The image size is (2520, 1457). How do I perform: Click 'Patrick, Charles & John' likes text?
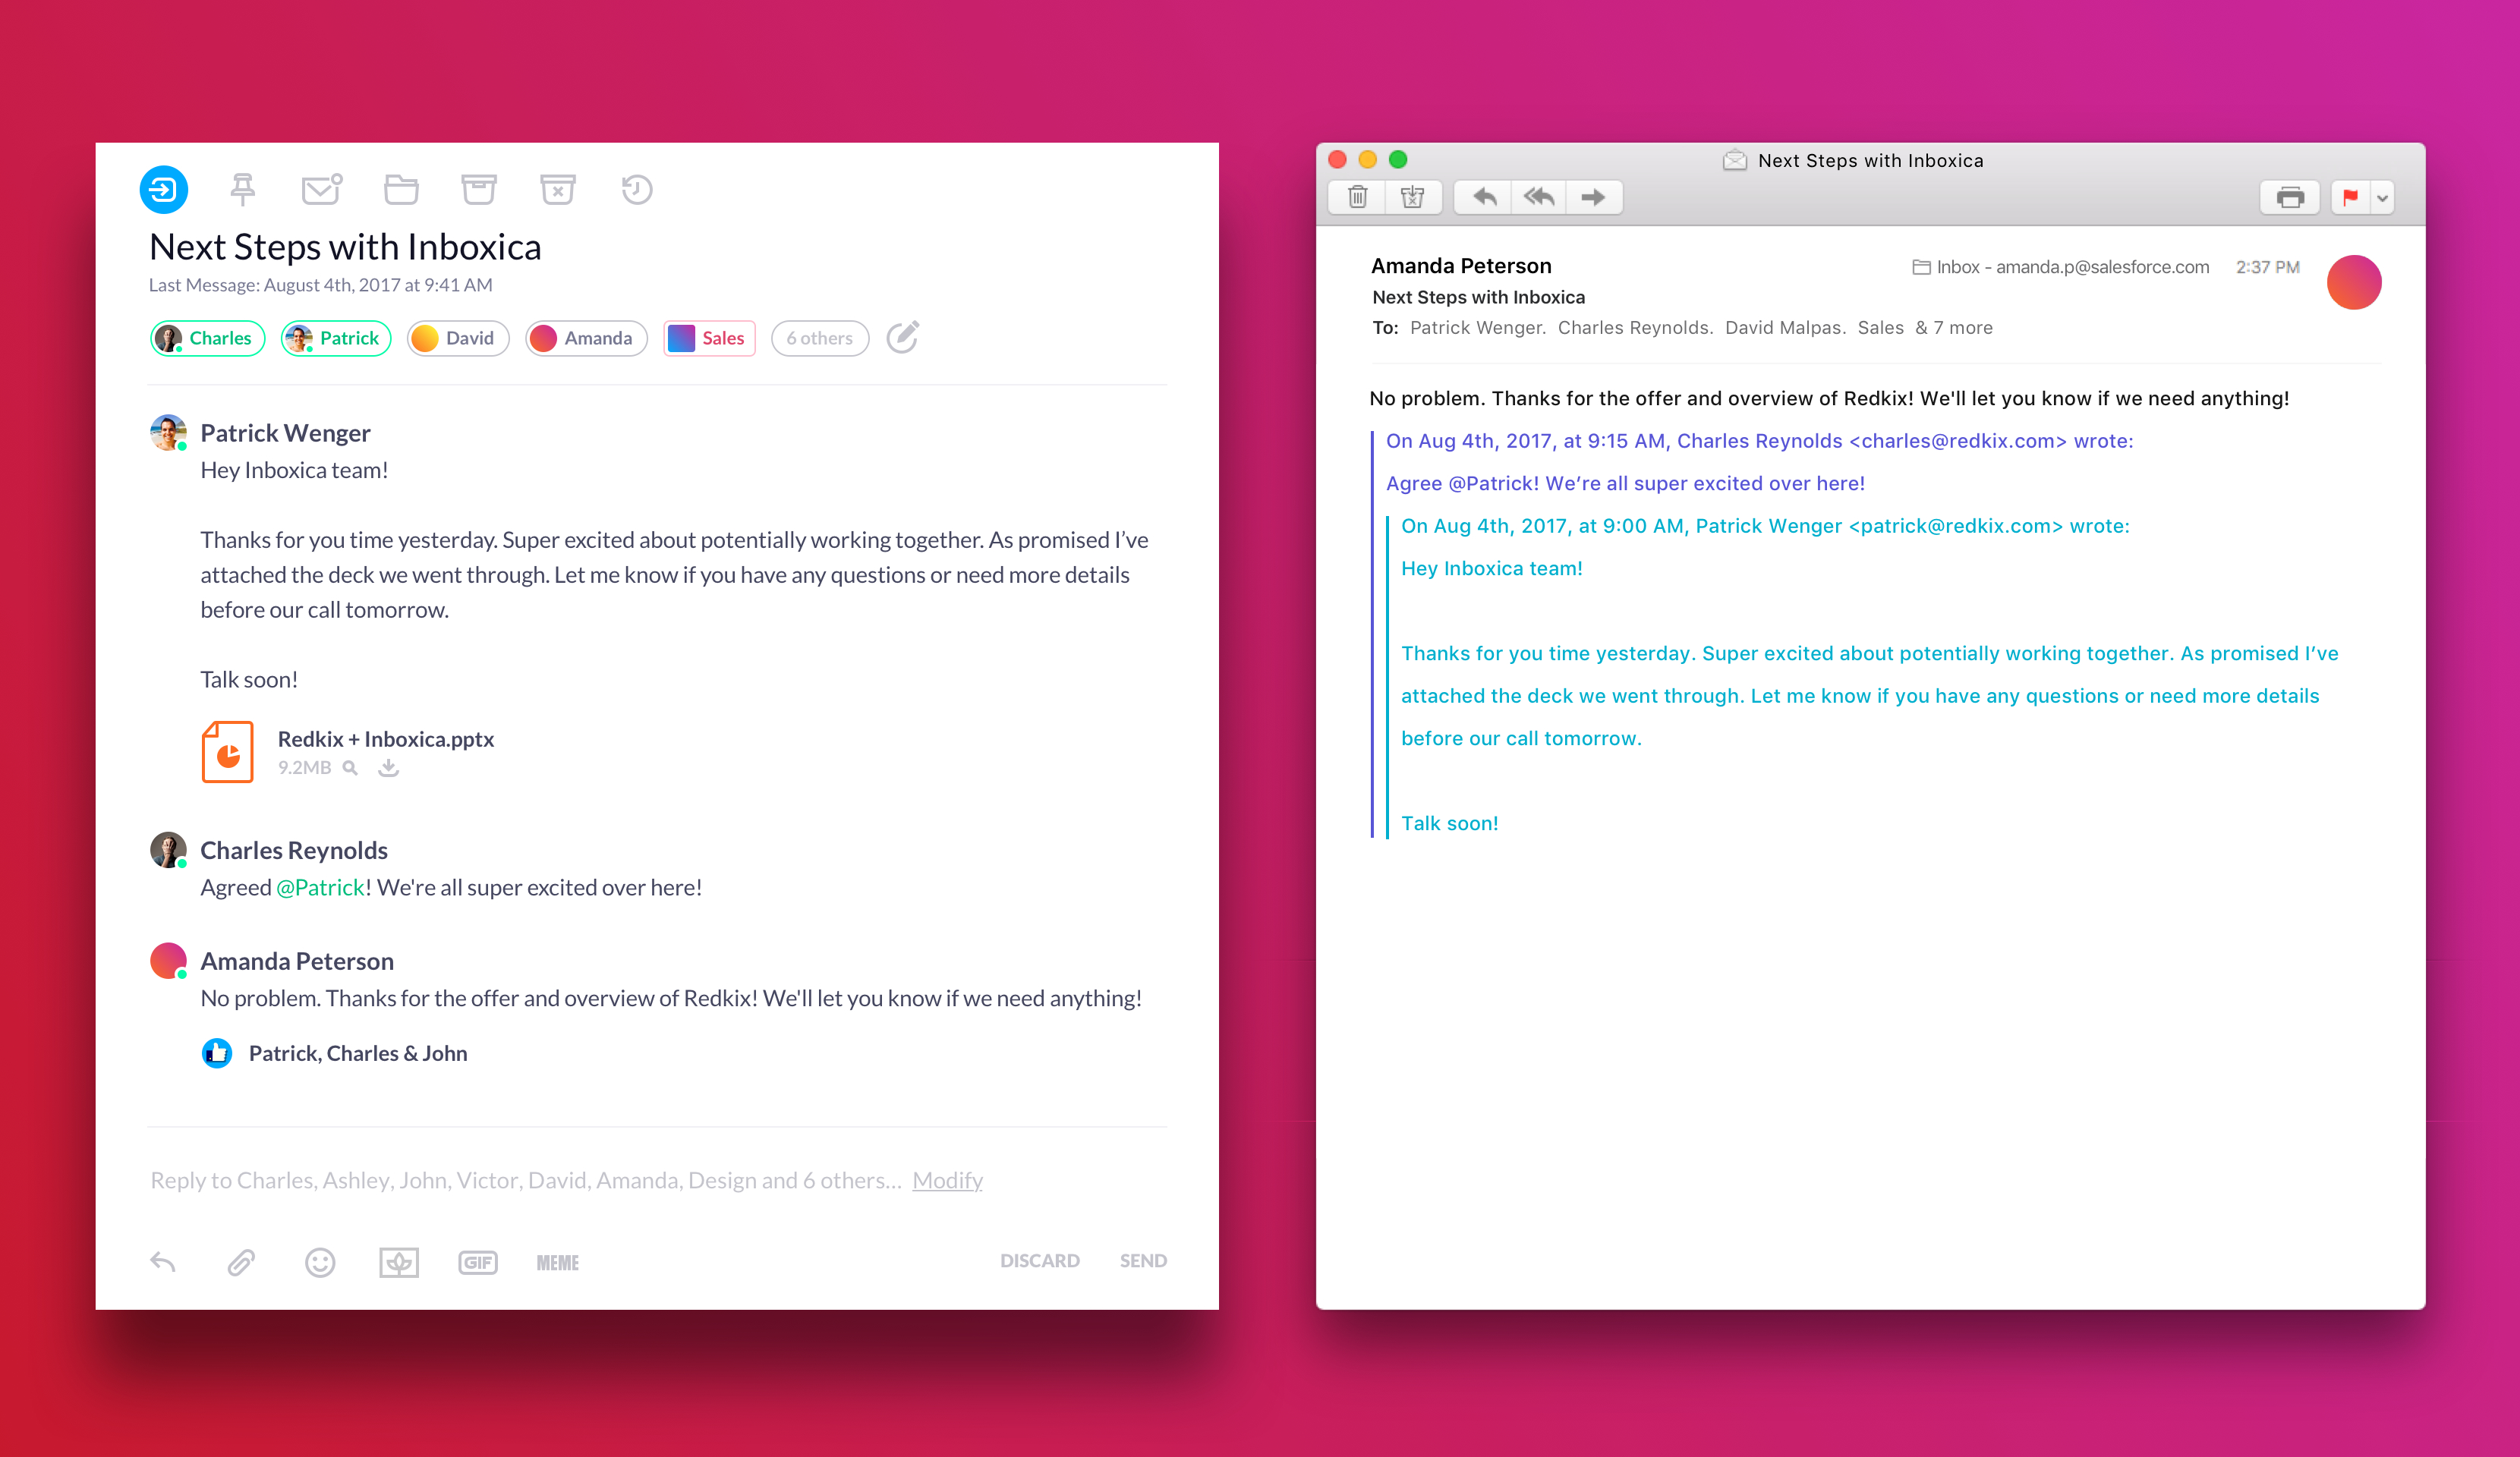tap(358, 1053)
